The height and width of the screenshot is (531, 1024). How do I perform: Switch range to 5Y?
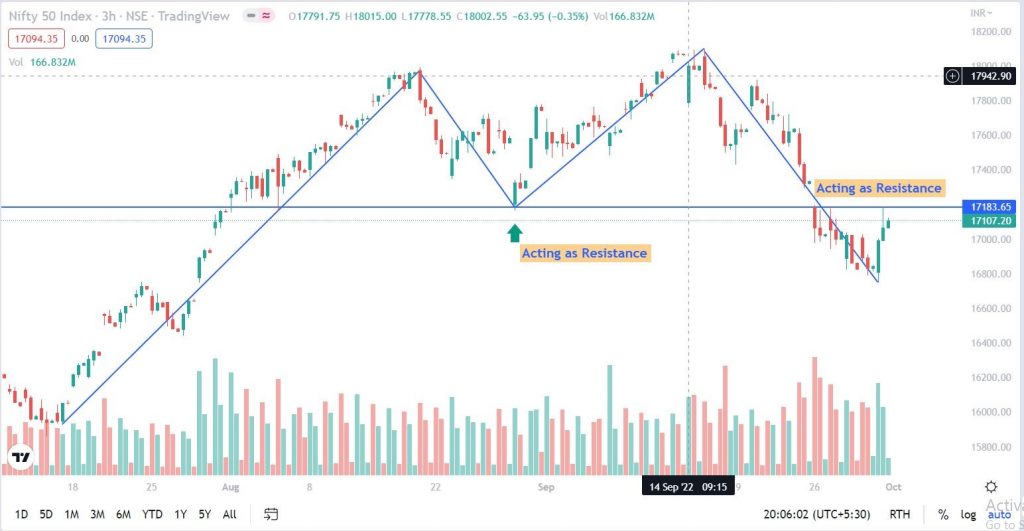click(x=204, y=515)
